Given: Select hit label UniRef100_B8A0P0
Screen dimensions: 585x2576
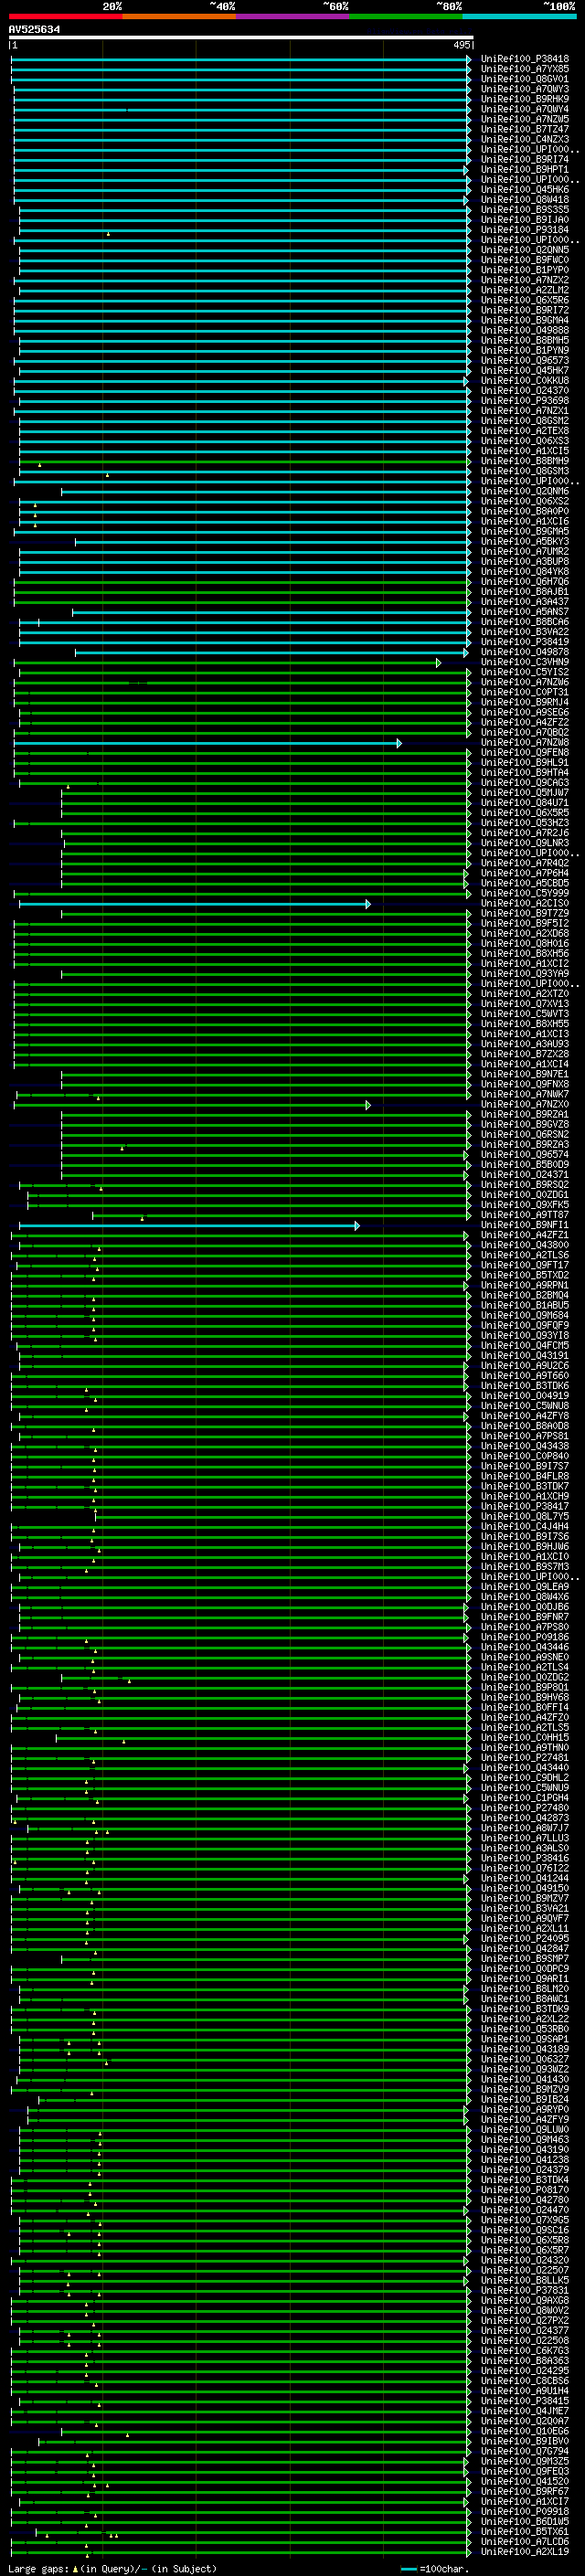Looking at the screenshot, I should pyautogui.click(x=525, y=511).
